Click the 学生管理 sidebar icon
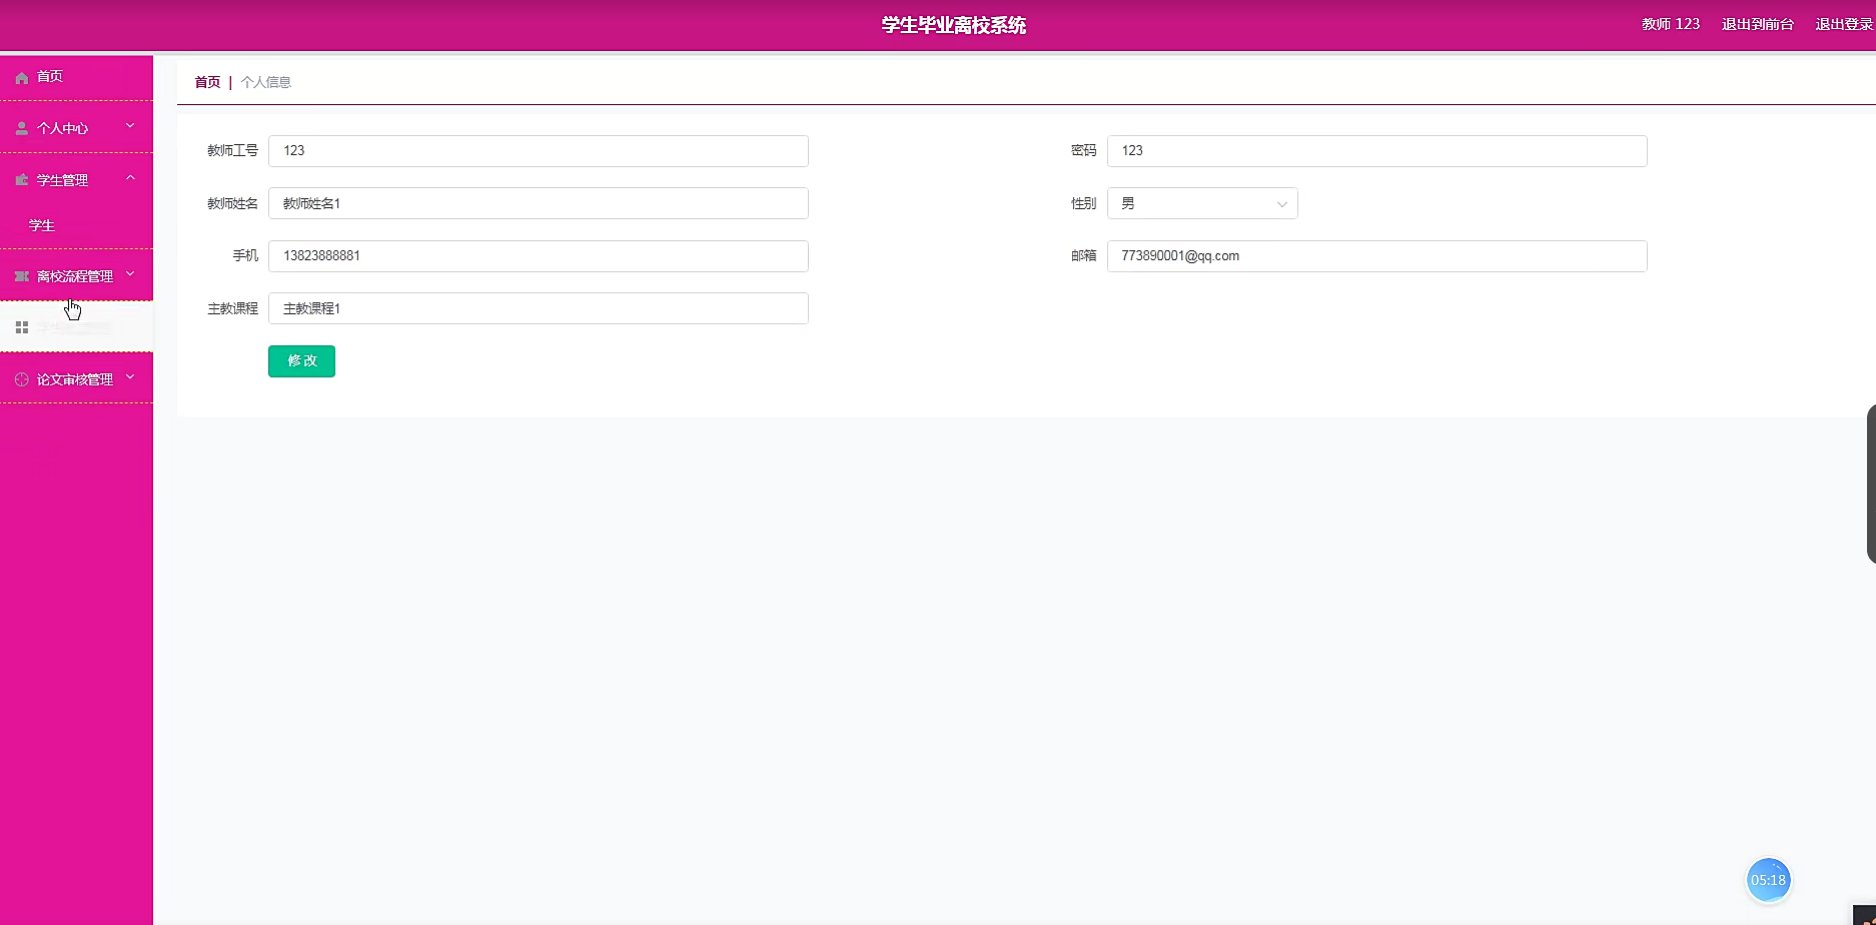Viewport: 1876px width, 925px height. [x=22, y=180]
